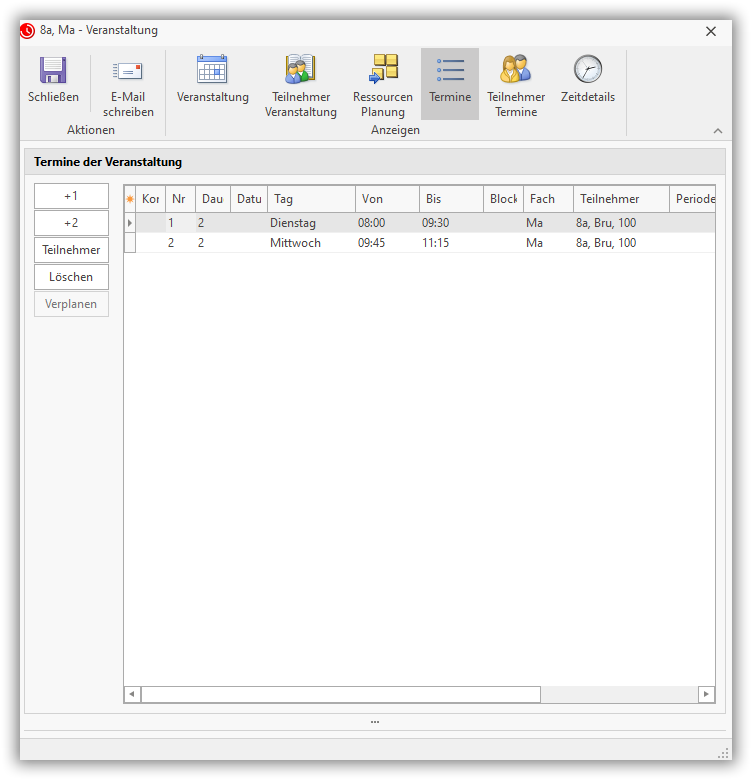The width and height of the screenshot is (752, 780).
Task: Select the Mittwoch appointment row
Action: click(295, 243)
